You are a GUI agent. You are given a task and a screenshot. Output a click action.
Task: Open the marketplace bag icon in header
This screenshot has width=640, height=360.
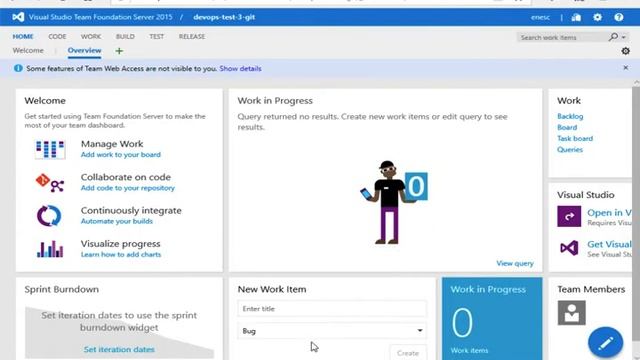point(576,17)
